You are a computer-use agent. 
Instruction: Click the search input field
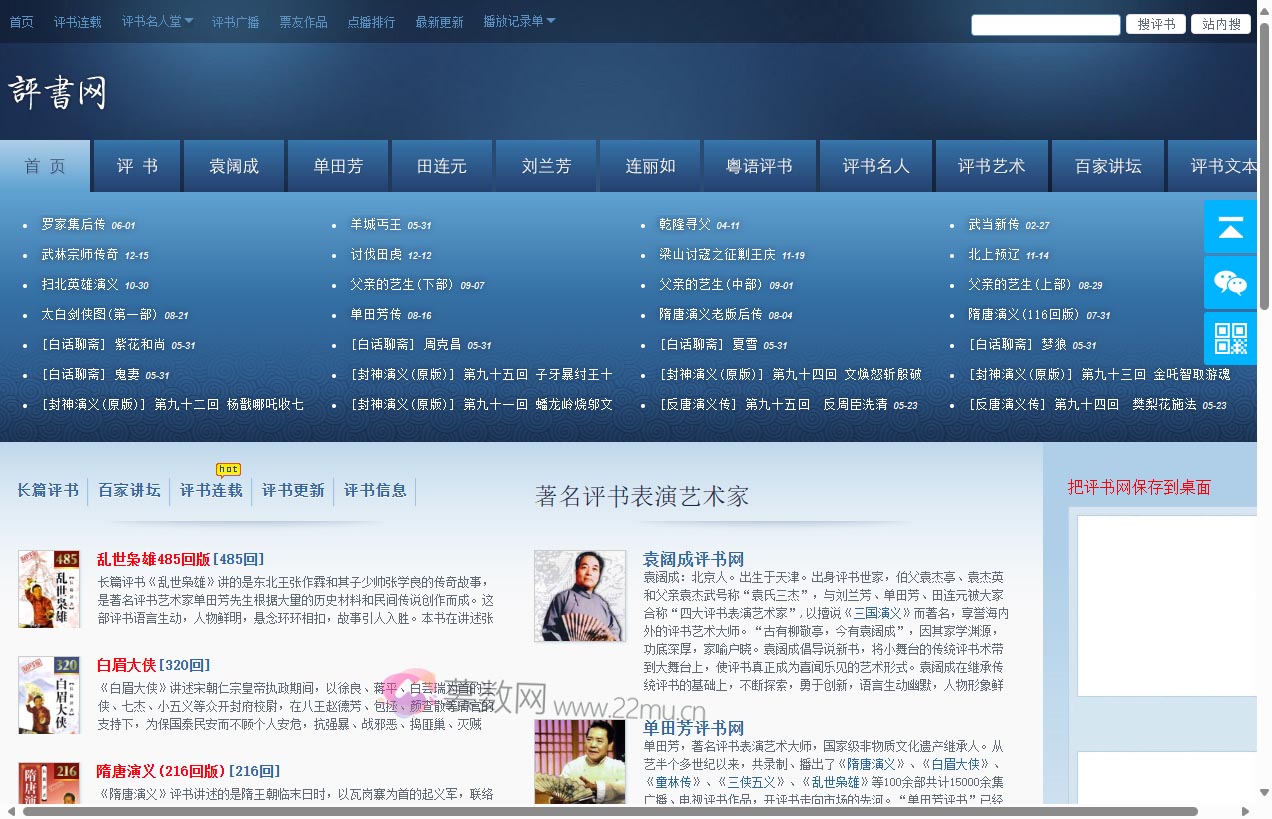pyautogui.click(x=1045, y=24)
